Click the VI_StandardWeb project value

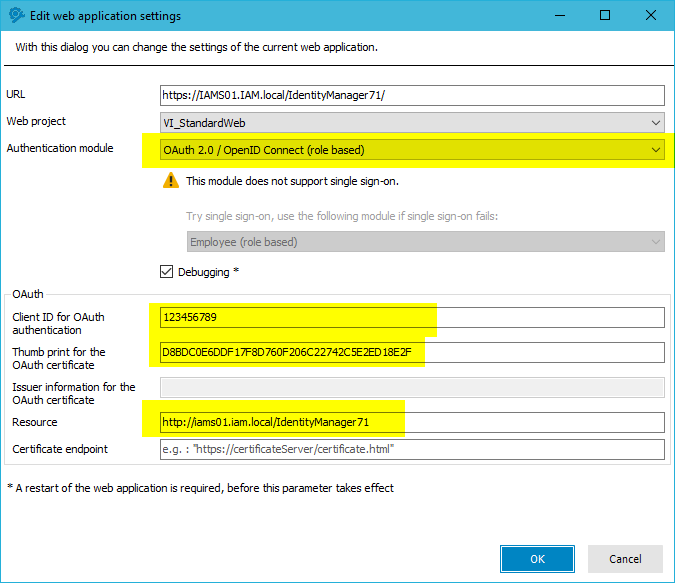[x=204, y=123]
